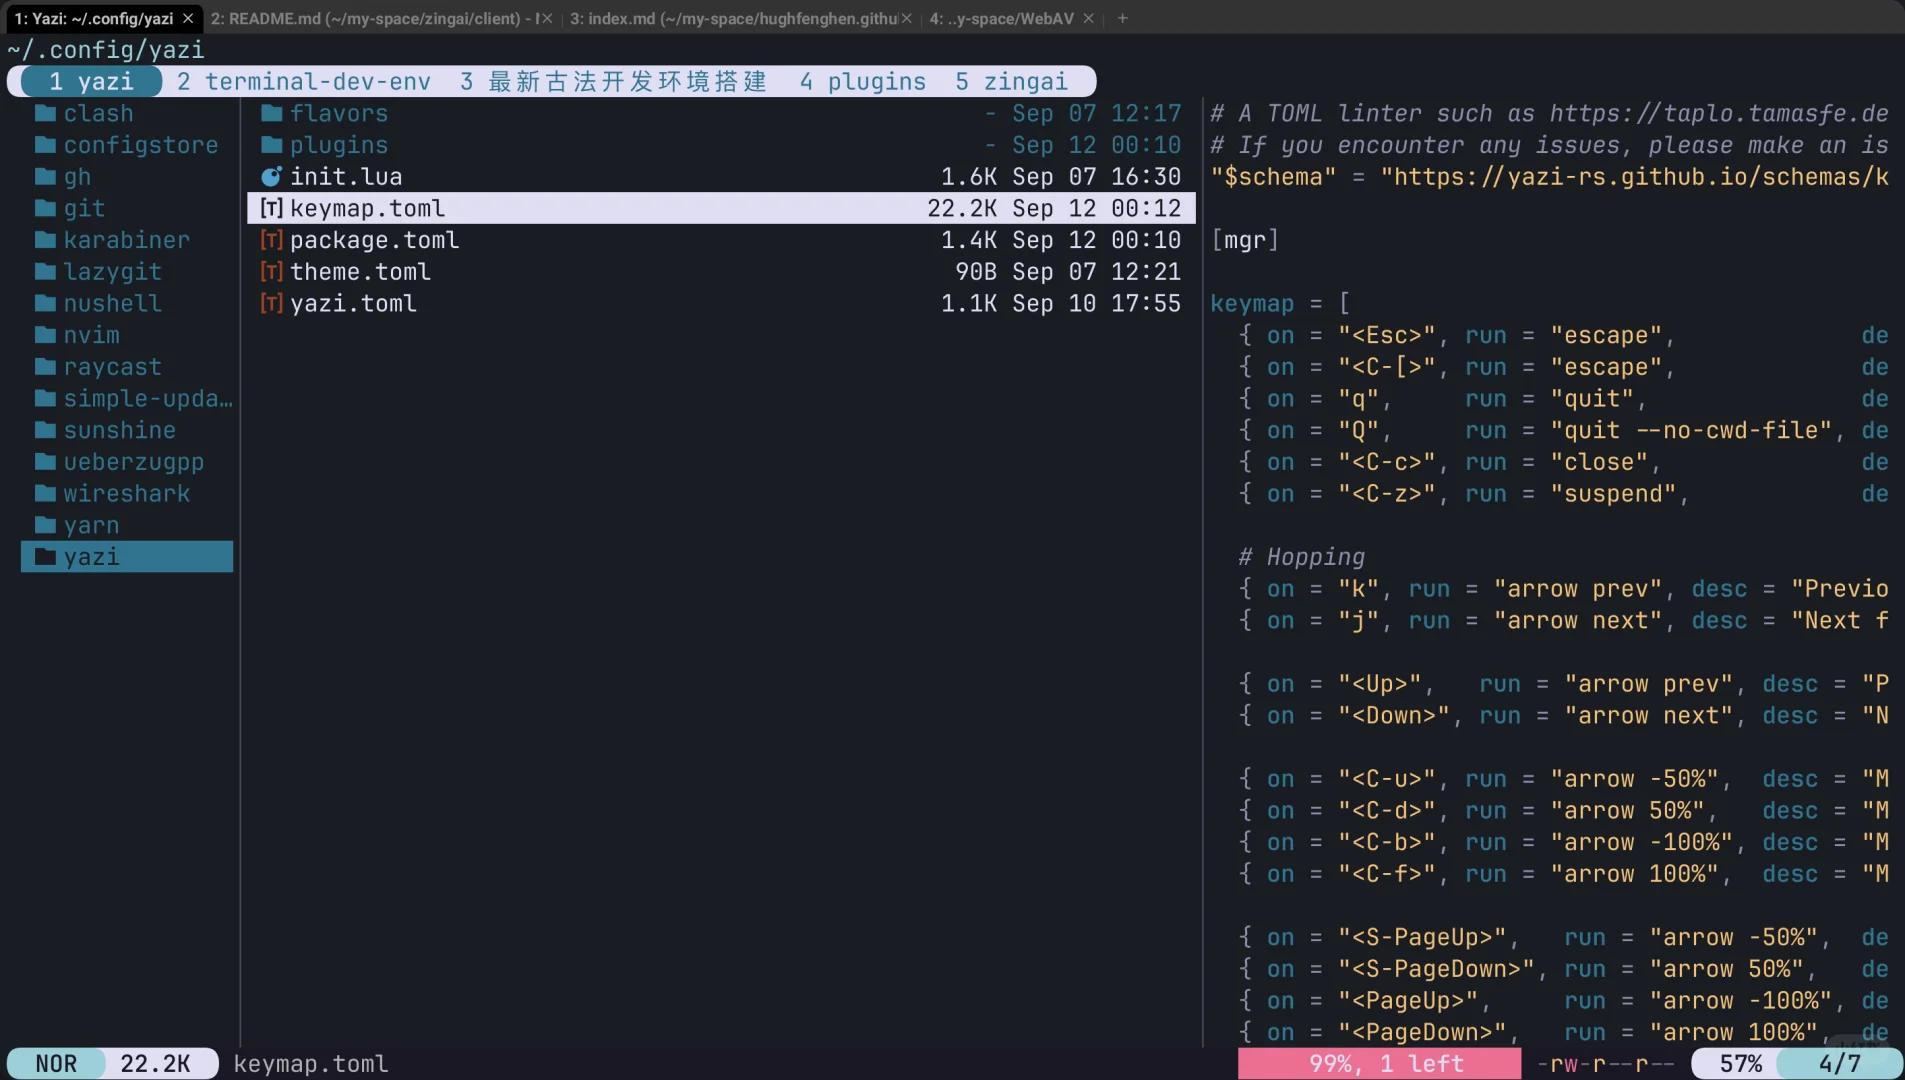Click the karabiner folder icon

[45, 240]
